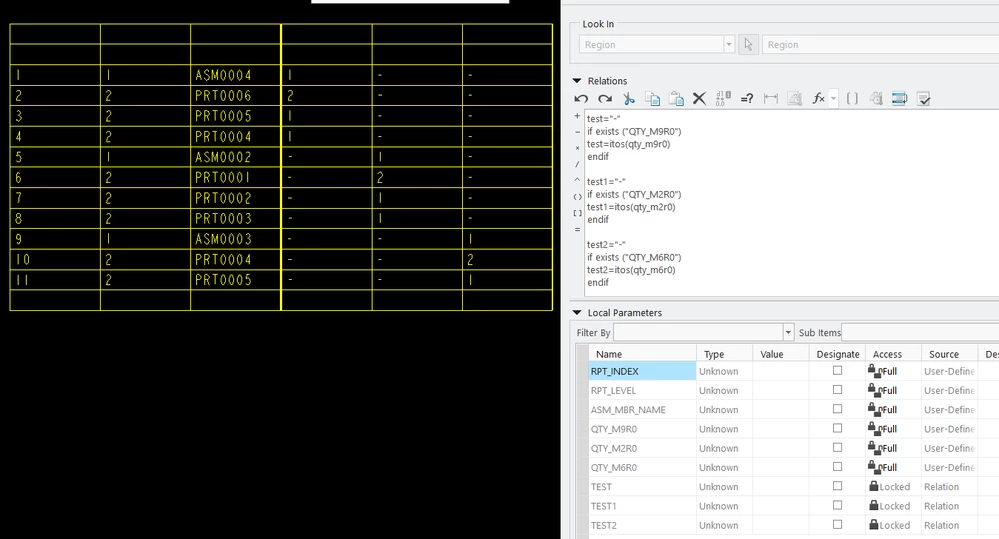Sort parameters by Type column
This screenshot has width=999, height=539.
(724, 354)
